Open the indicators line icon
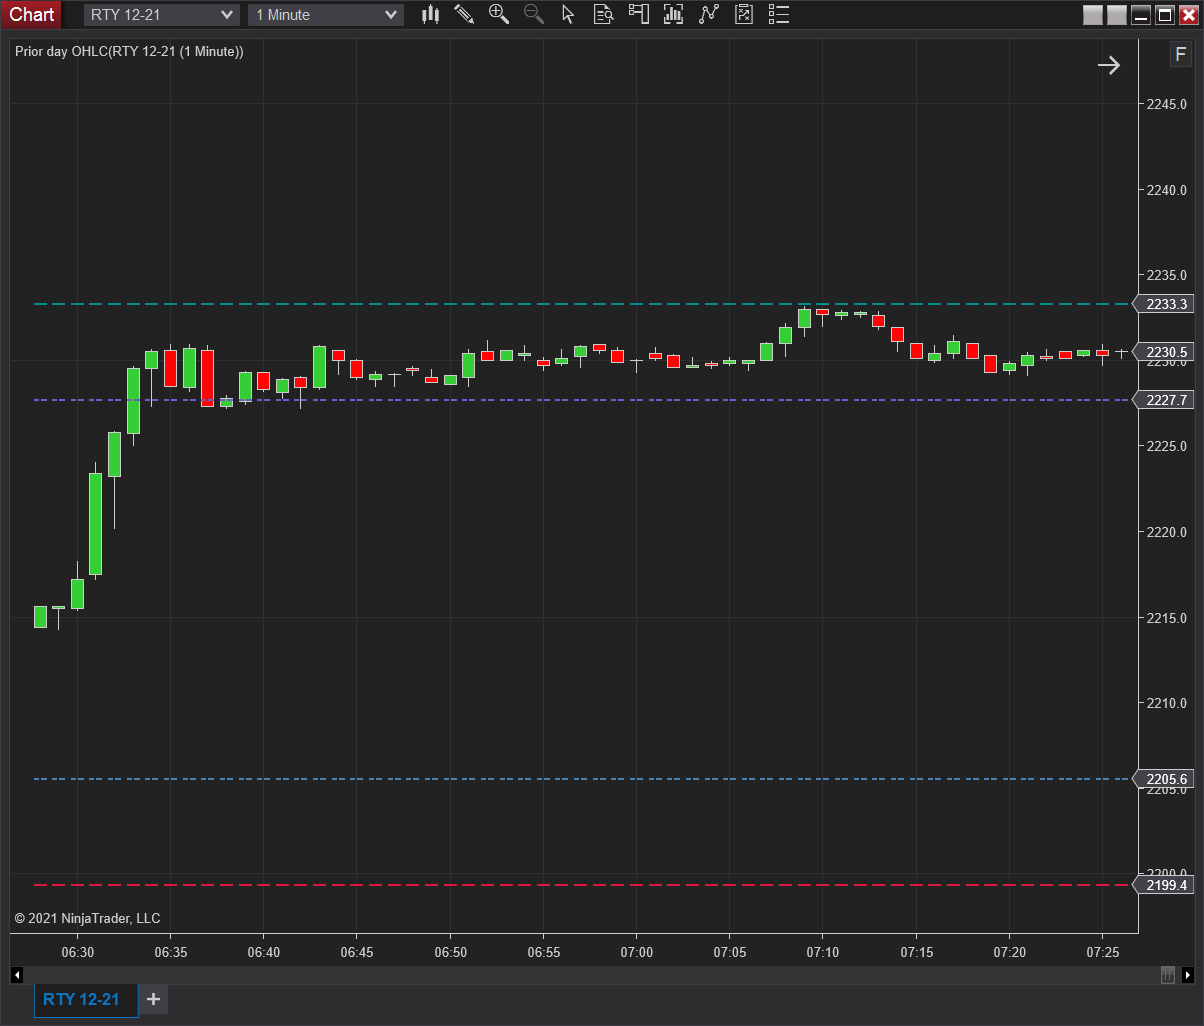 click(x=709, y=14)
